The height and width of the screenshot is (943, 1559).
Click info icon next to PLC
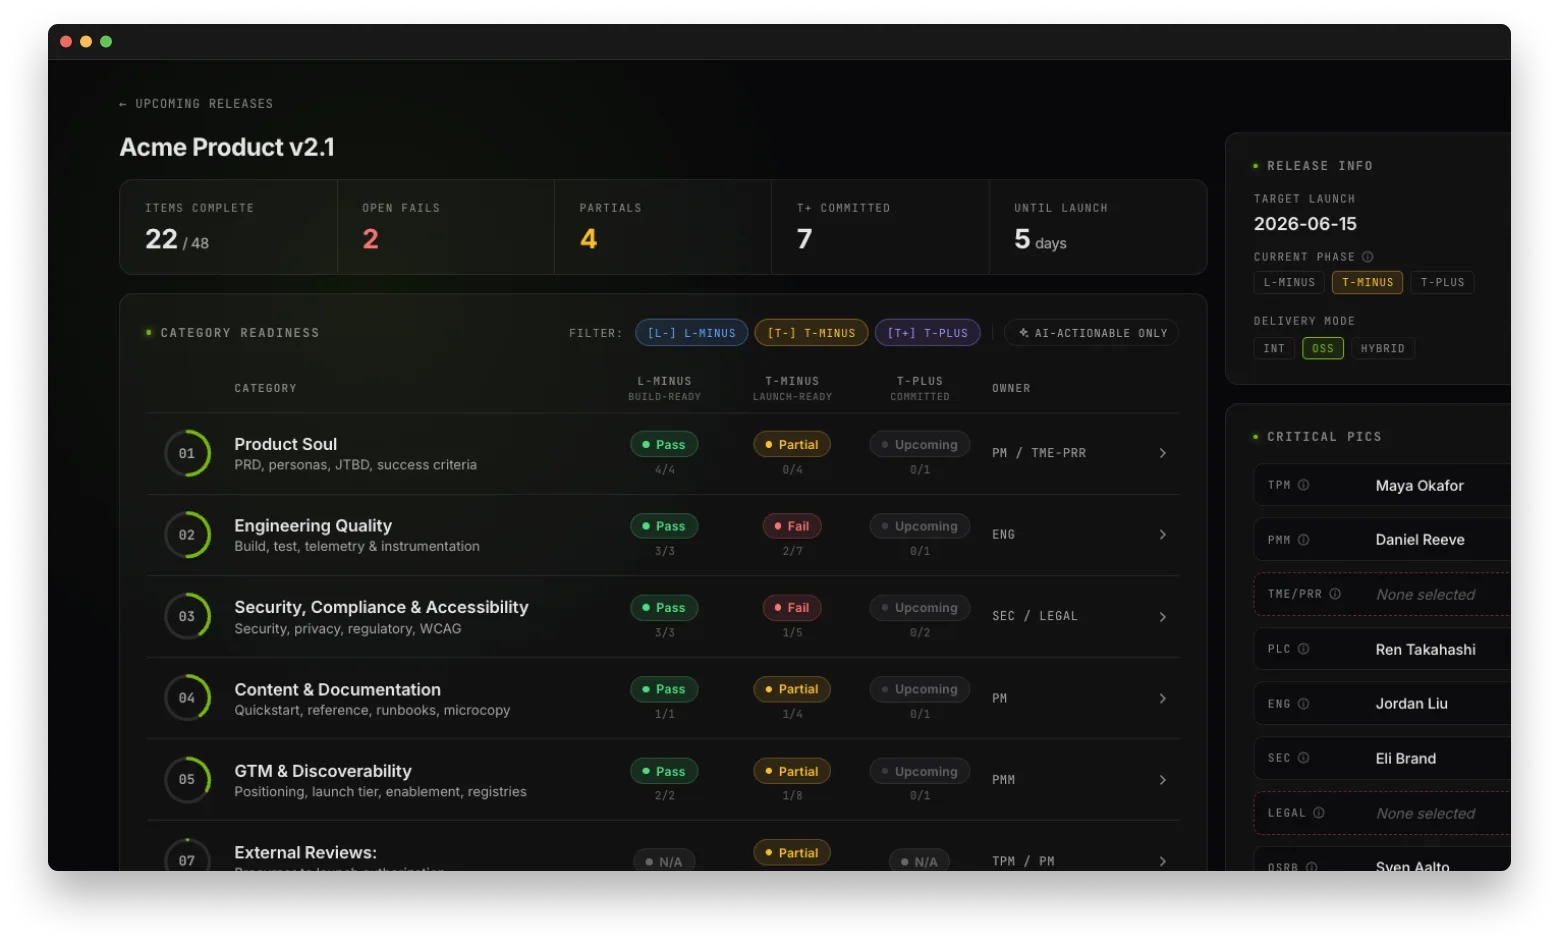pyautogui.click(x=1303, y=649)
